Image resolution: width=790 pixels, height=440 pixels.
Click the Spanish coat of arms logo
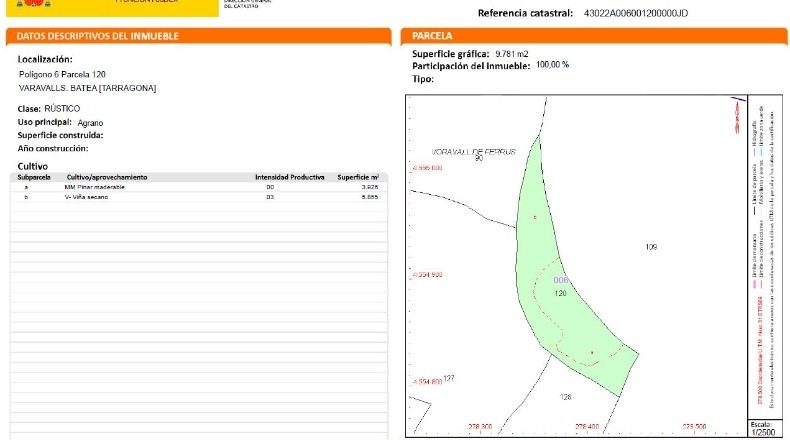point(34,3)
